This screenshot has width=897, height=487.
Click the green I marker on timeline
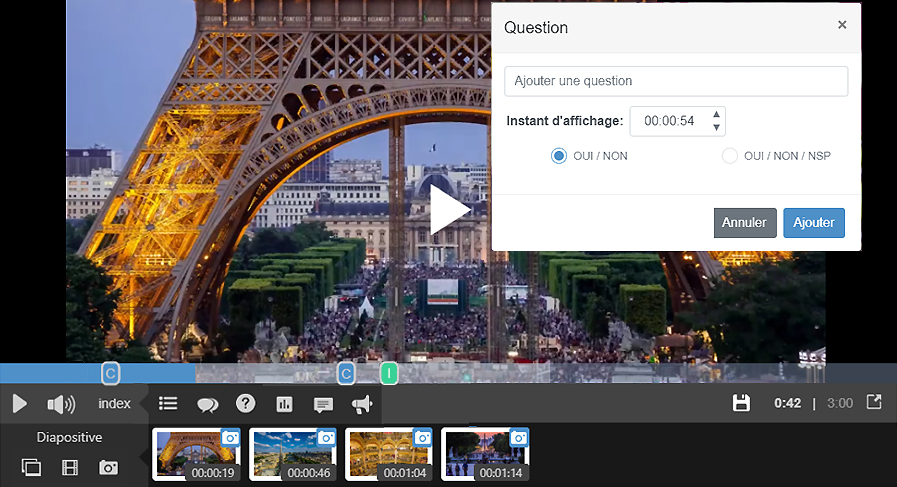[389, 373]
